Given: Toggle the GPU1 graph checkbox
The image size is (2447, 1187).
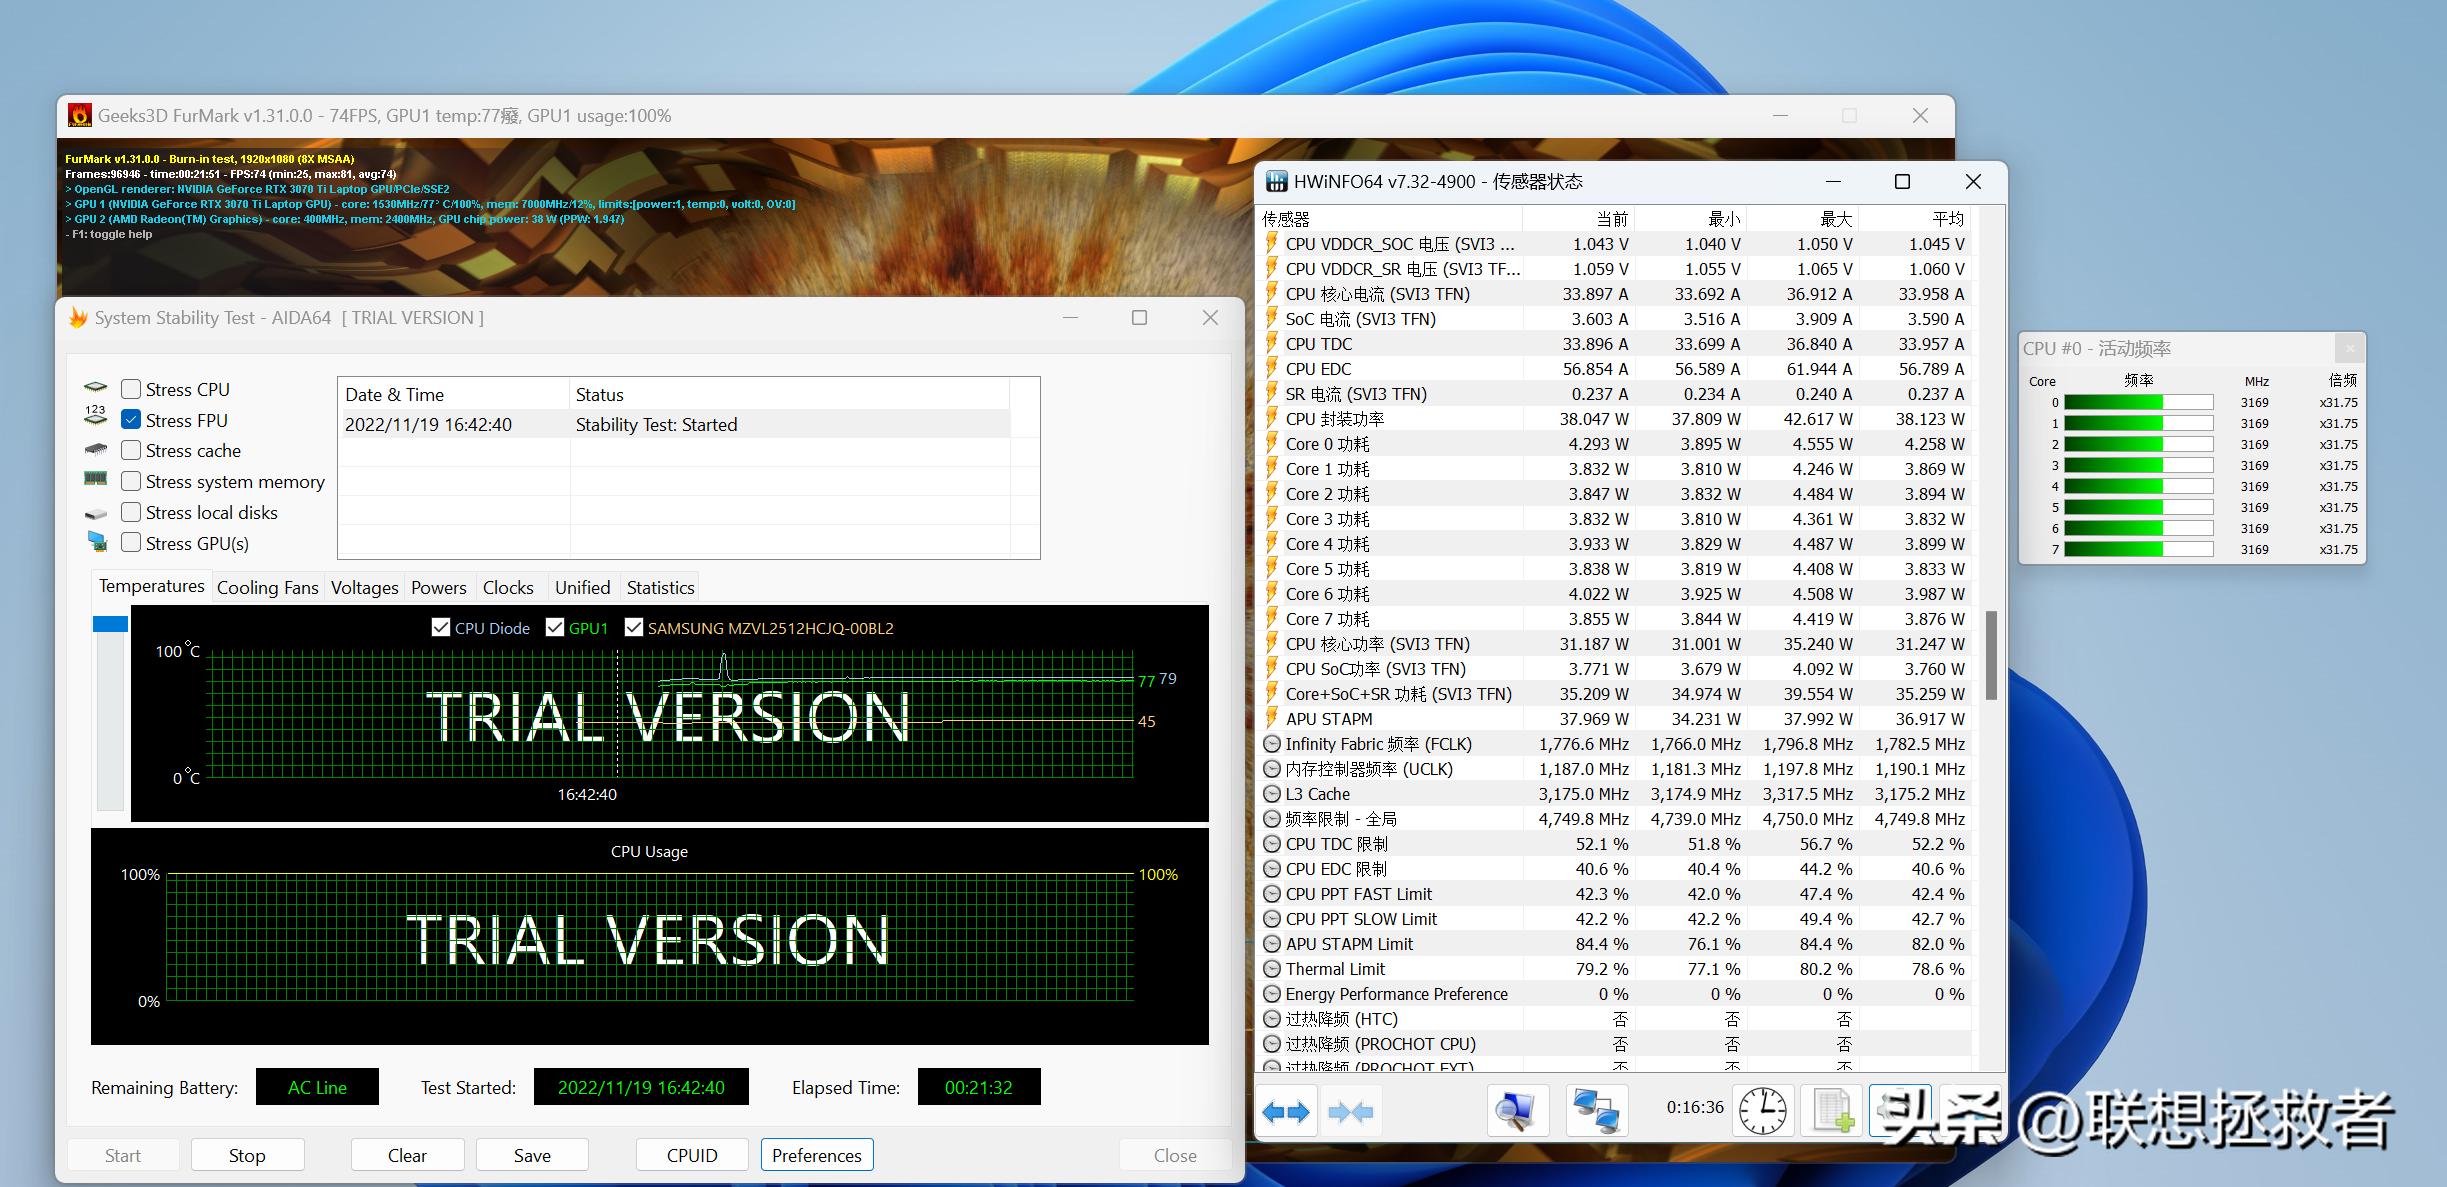Looking at the screenshot, I should pyautogui.click(x=555, y=628).
